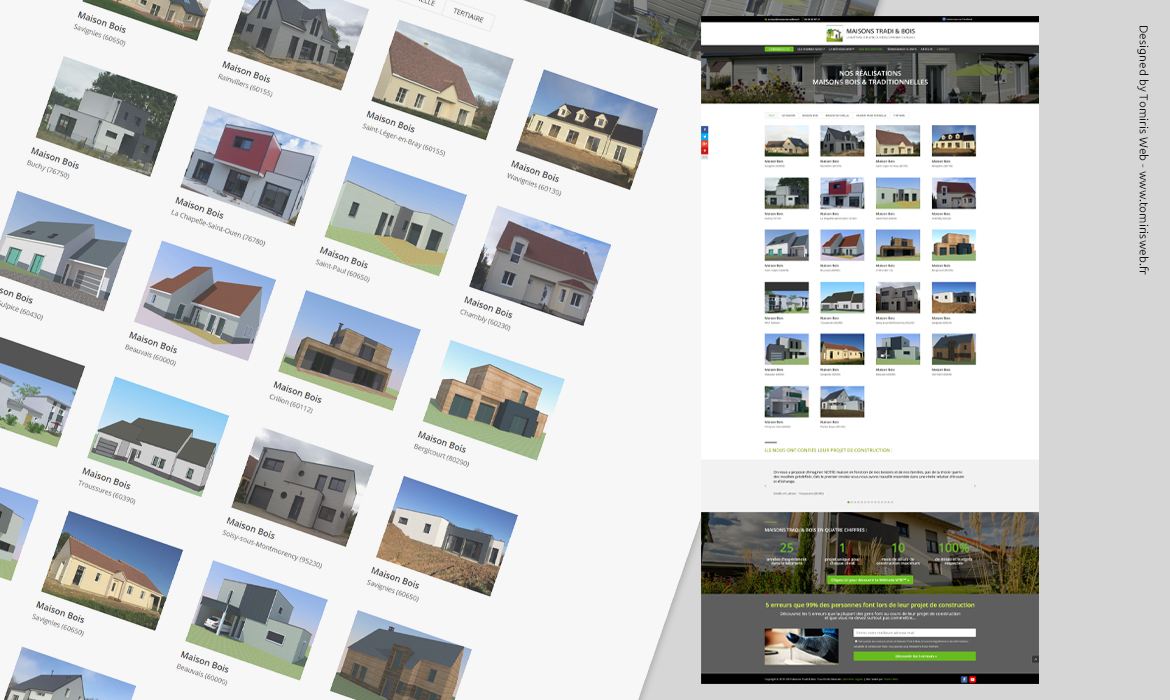1170x700 pixels.
Task: Select the first green testimonial carousel dot
Action: 848,502
